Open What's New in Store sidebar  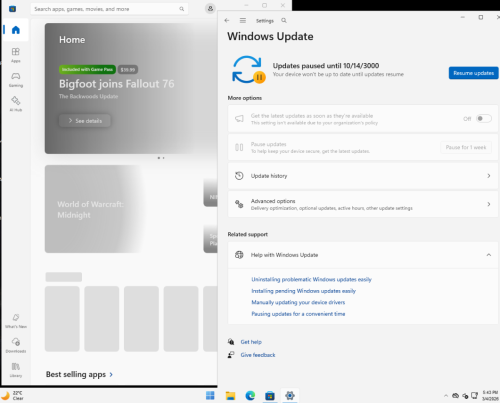(x=16, y=321)
